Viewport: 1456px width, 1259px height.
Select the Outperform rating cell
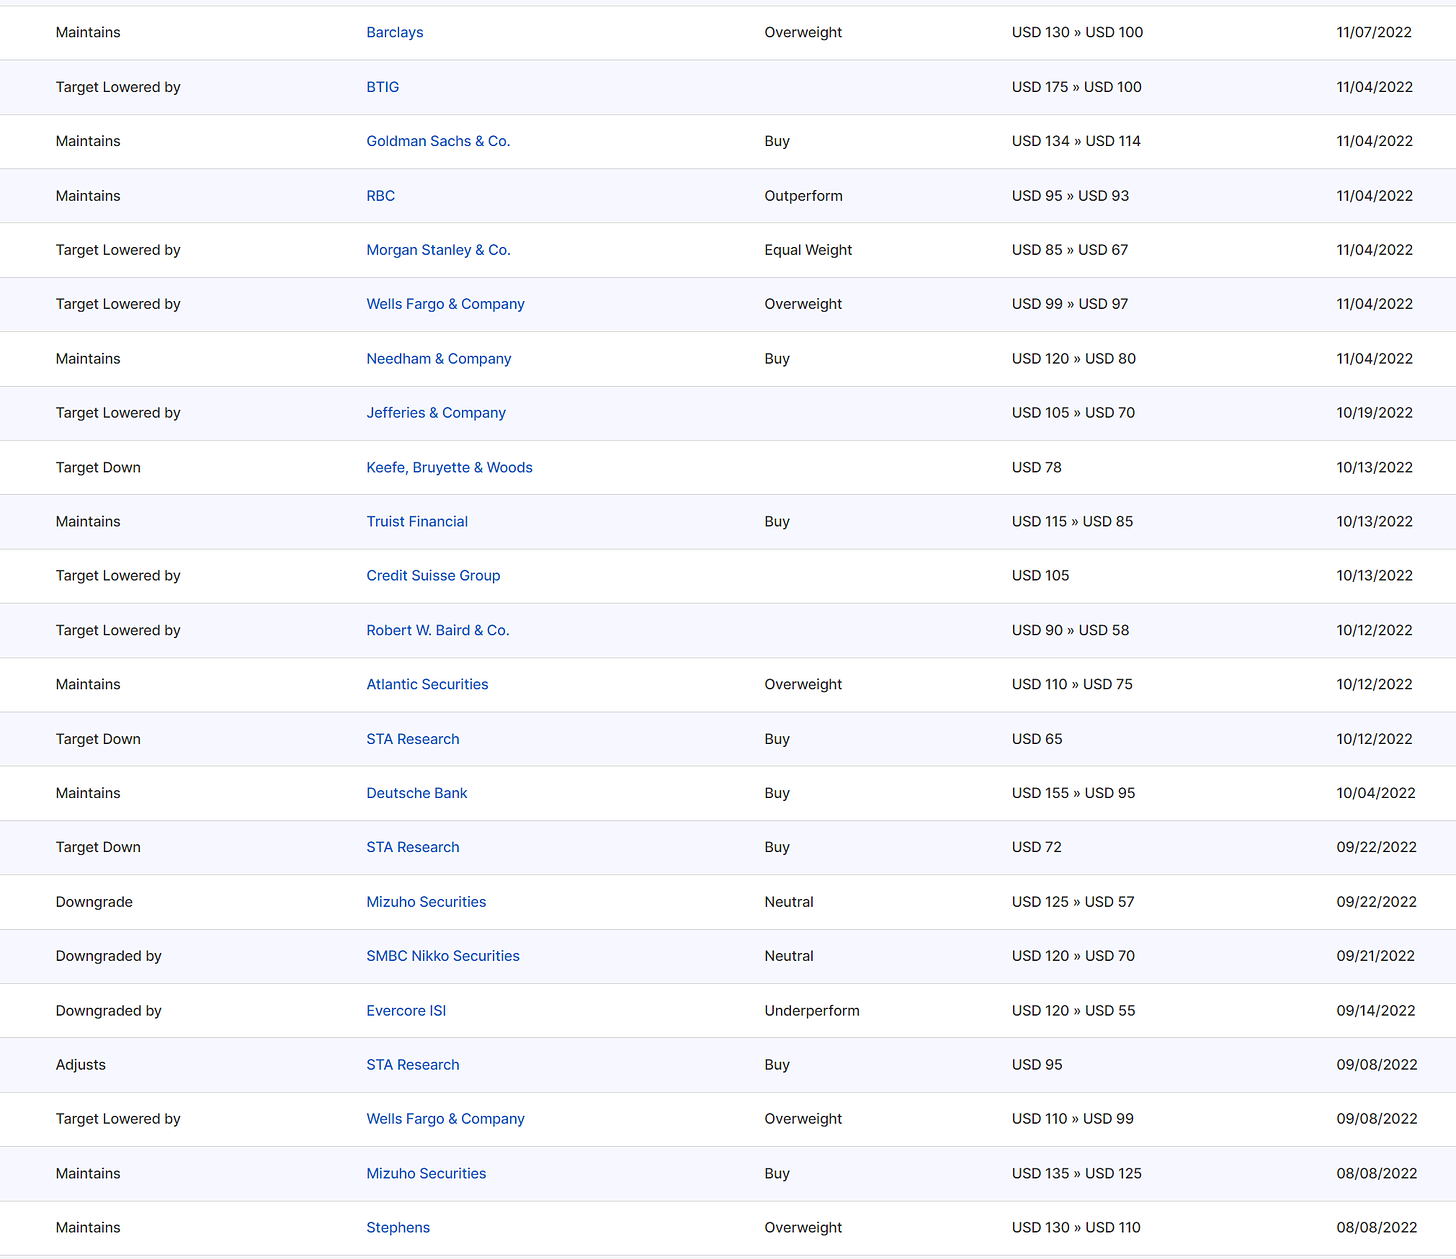click(804, 196)
